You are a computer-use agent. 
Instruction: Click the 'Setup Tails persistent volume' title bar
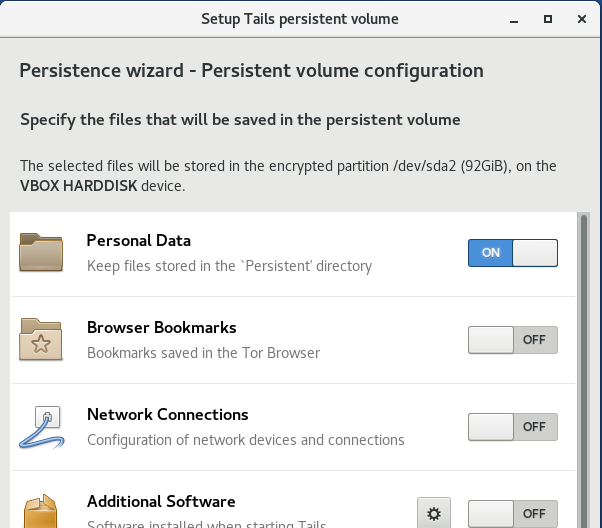point(300,18)
